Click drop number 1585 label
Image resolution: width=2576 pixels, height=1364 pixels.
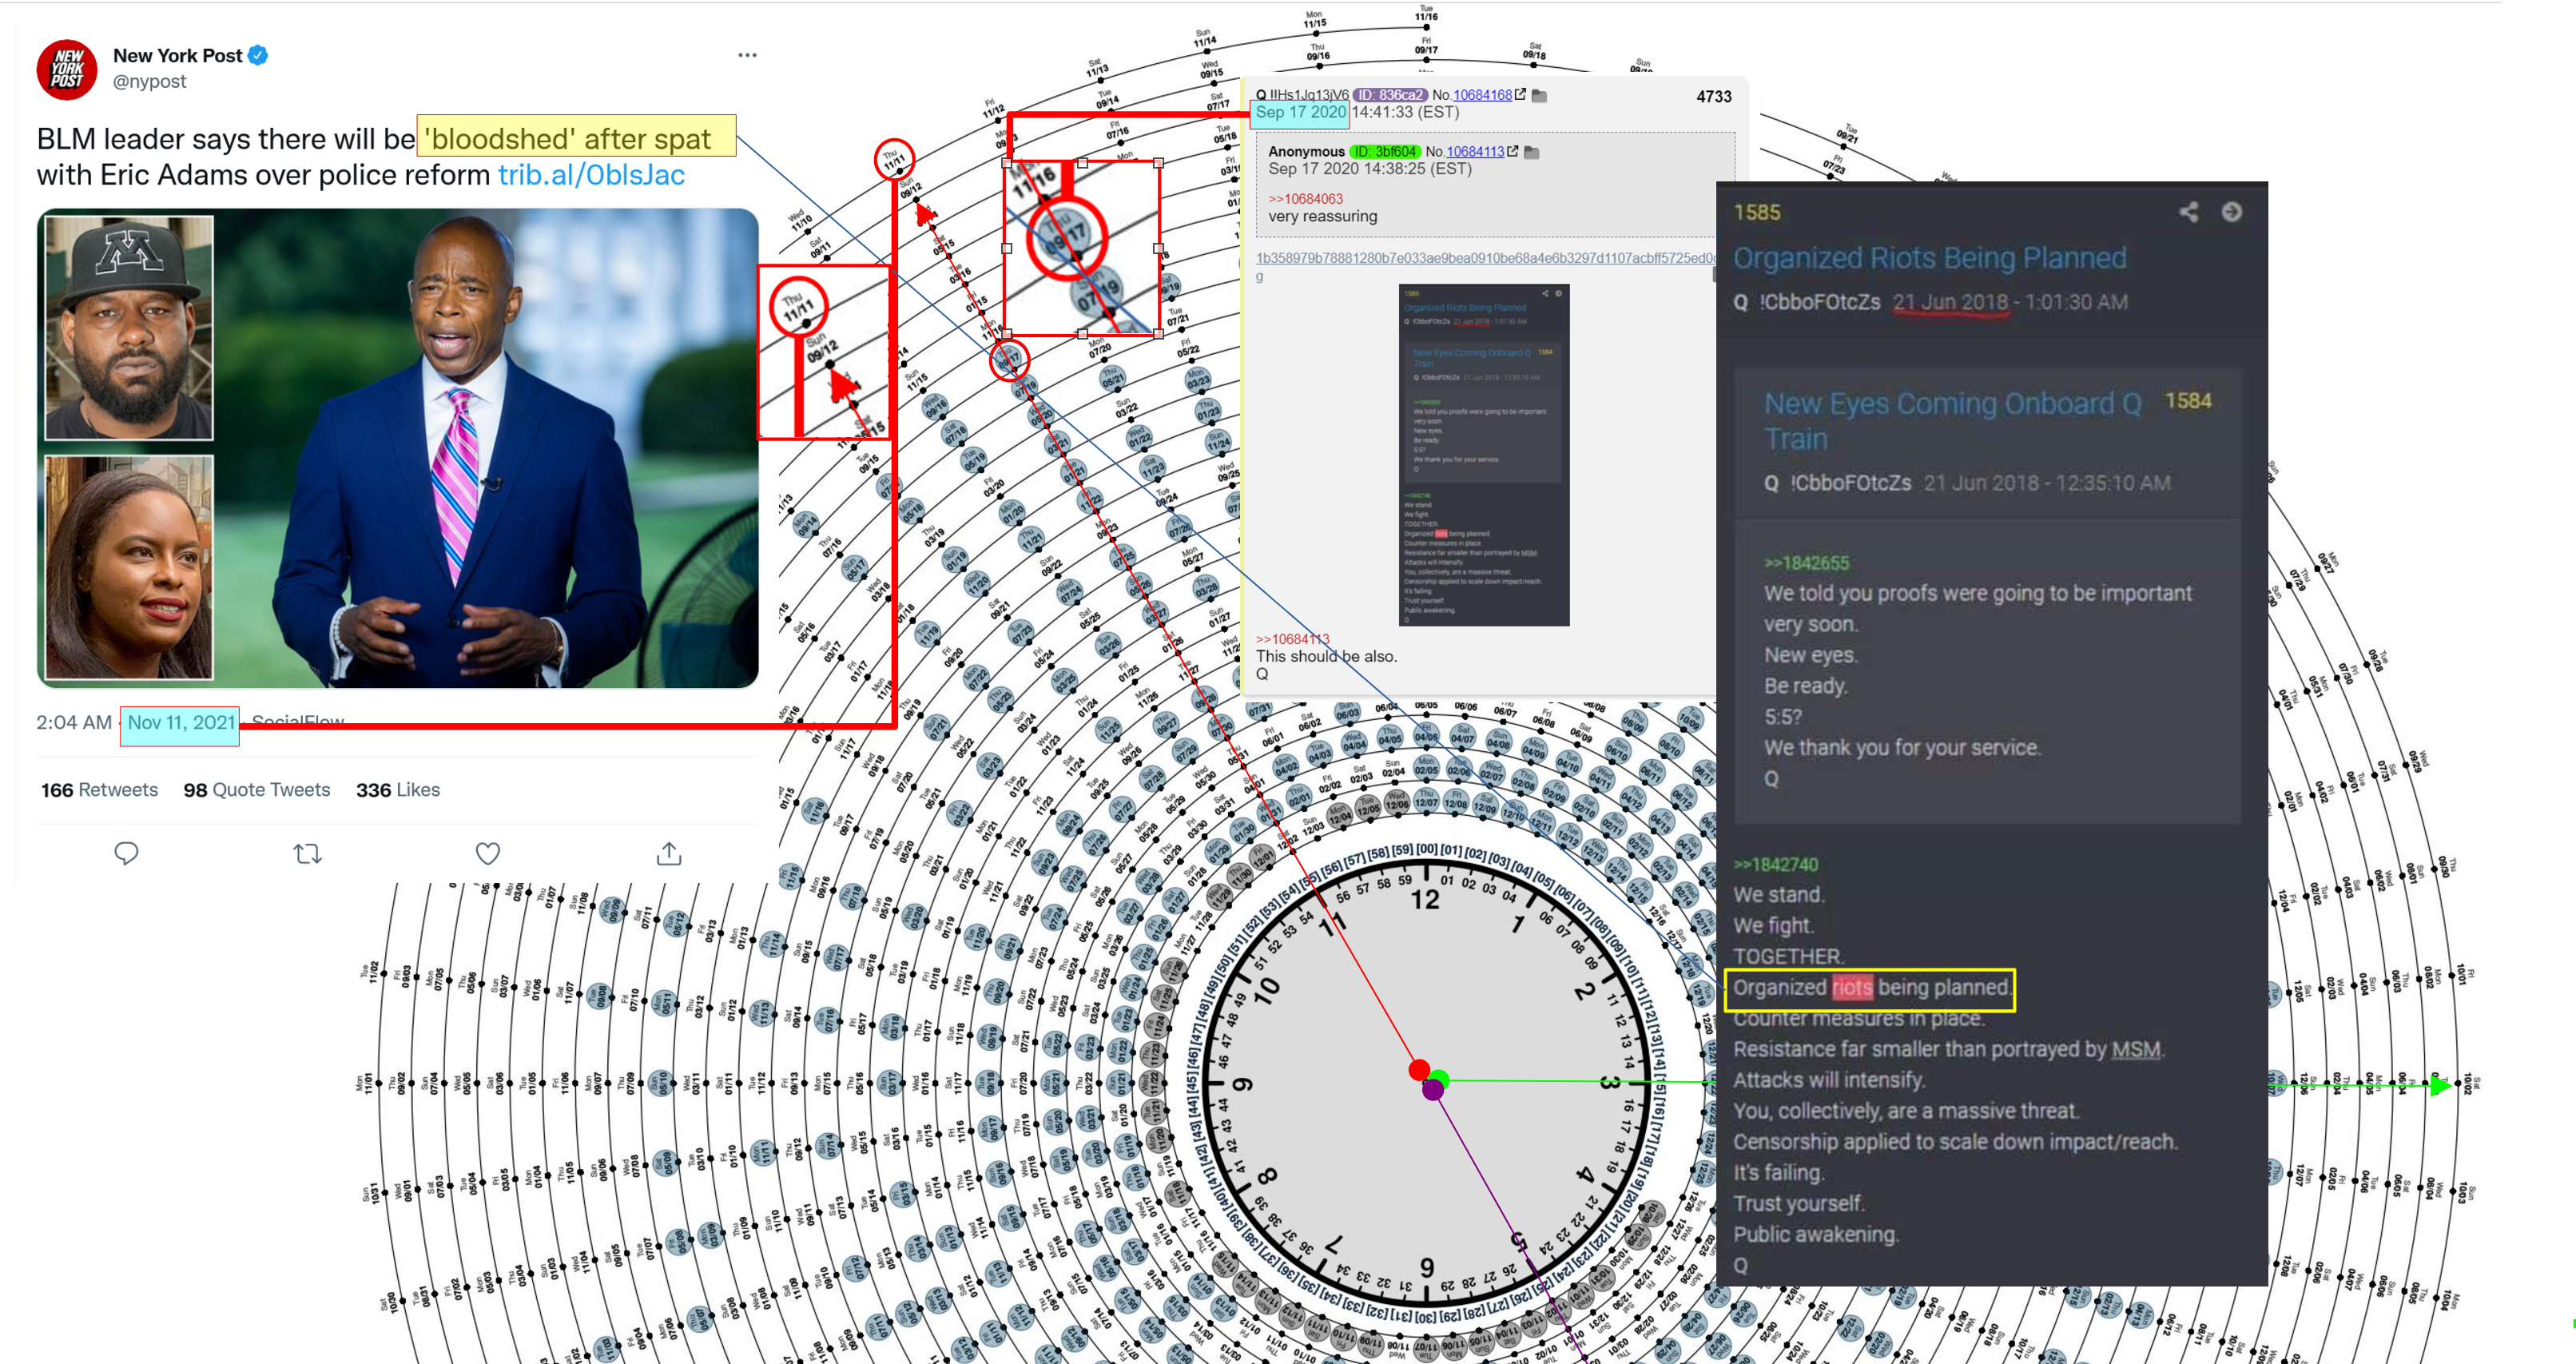1757,212
